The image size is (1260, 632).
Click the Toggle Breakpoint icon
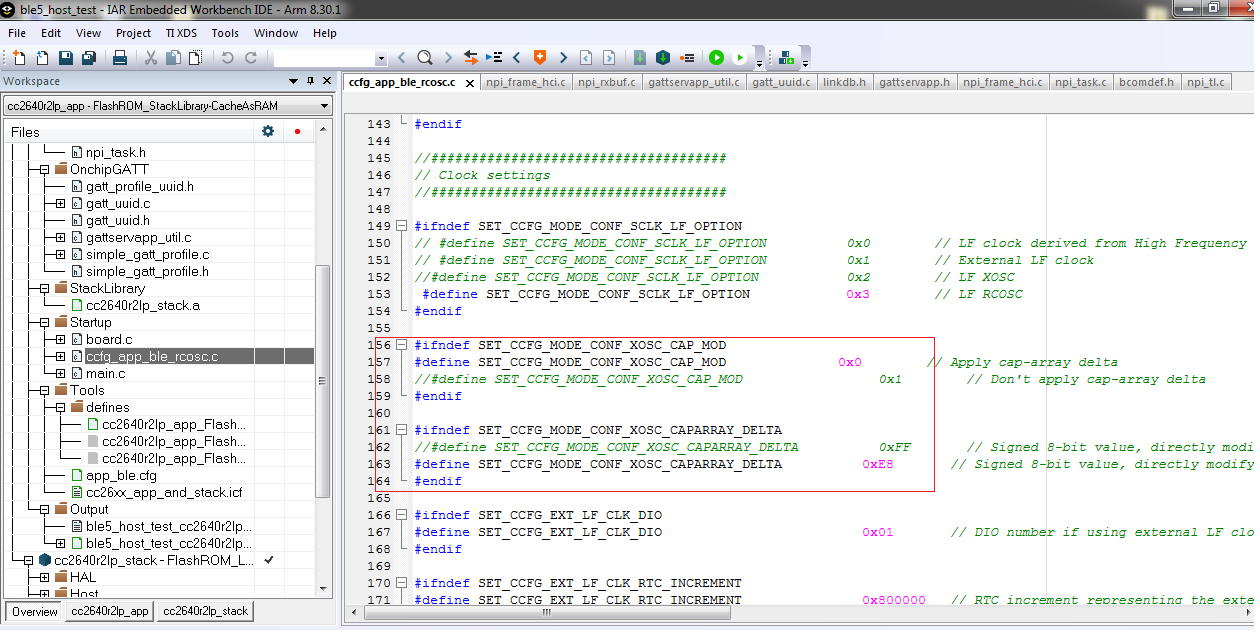tap(687, 58)
